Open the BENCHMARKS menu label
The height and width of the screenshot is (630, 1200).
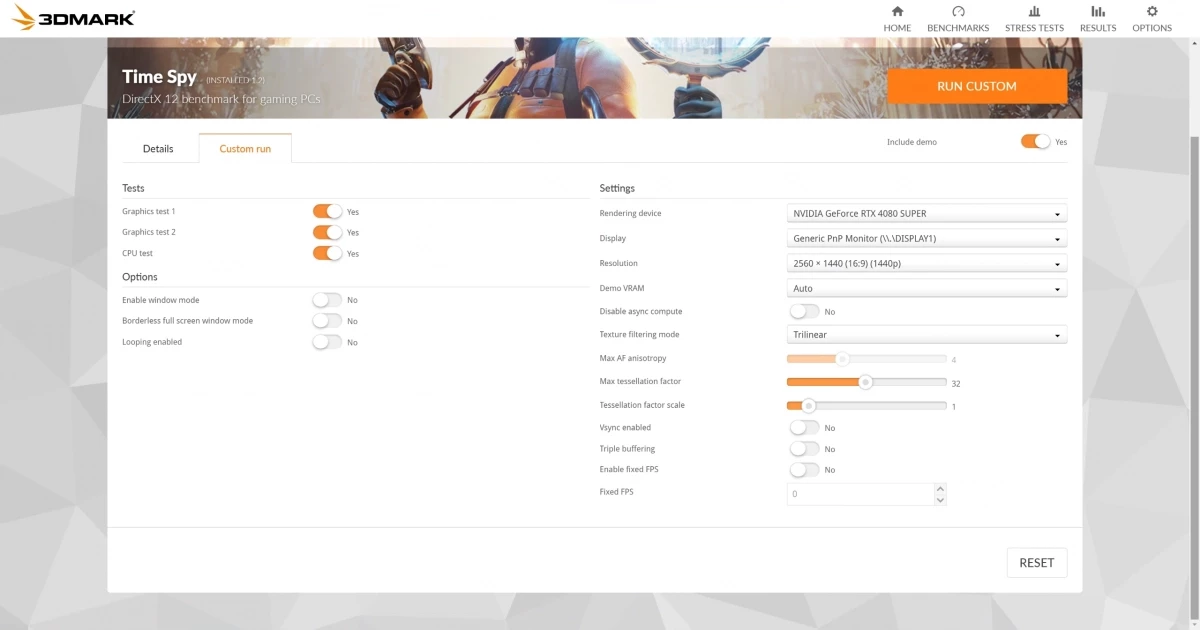click(958, 28)
